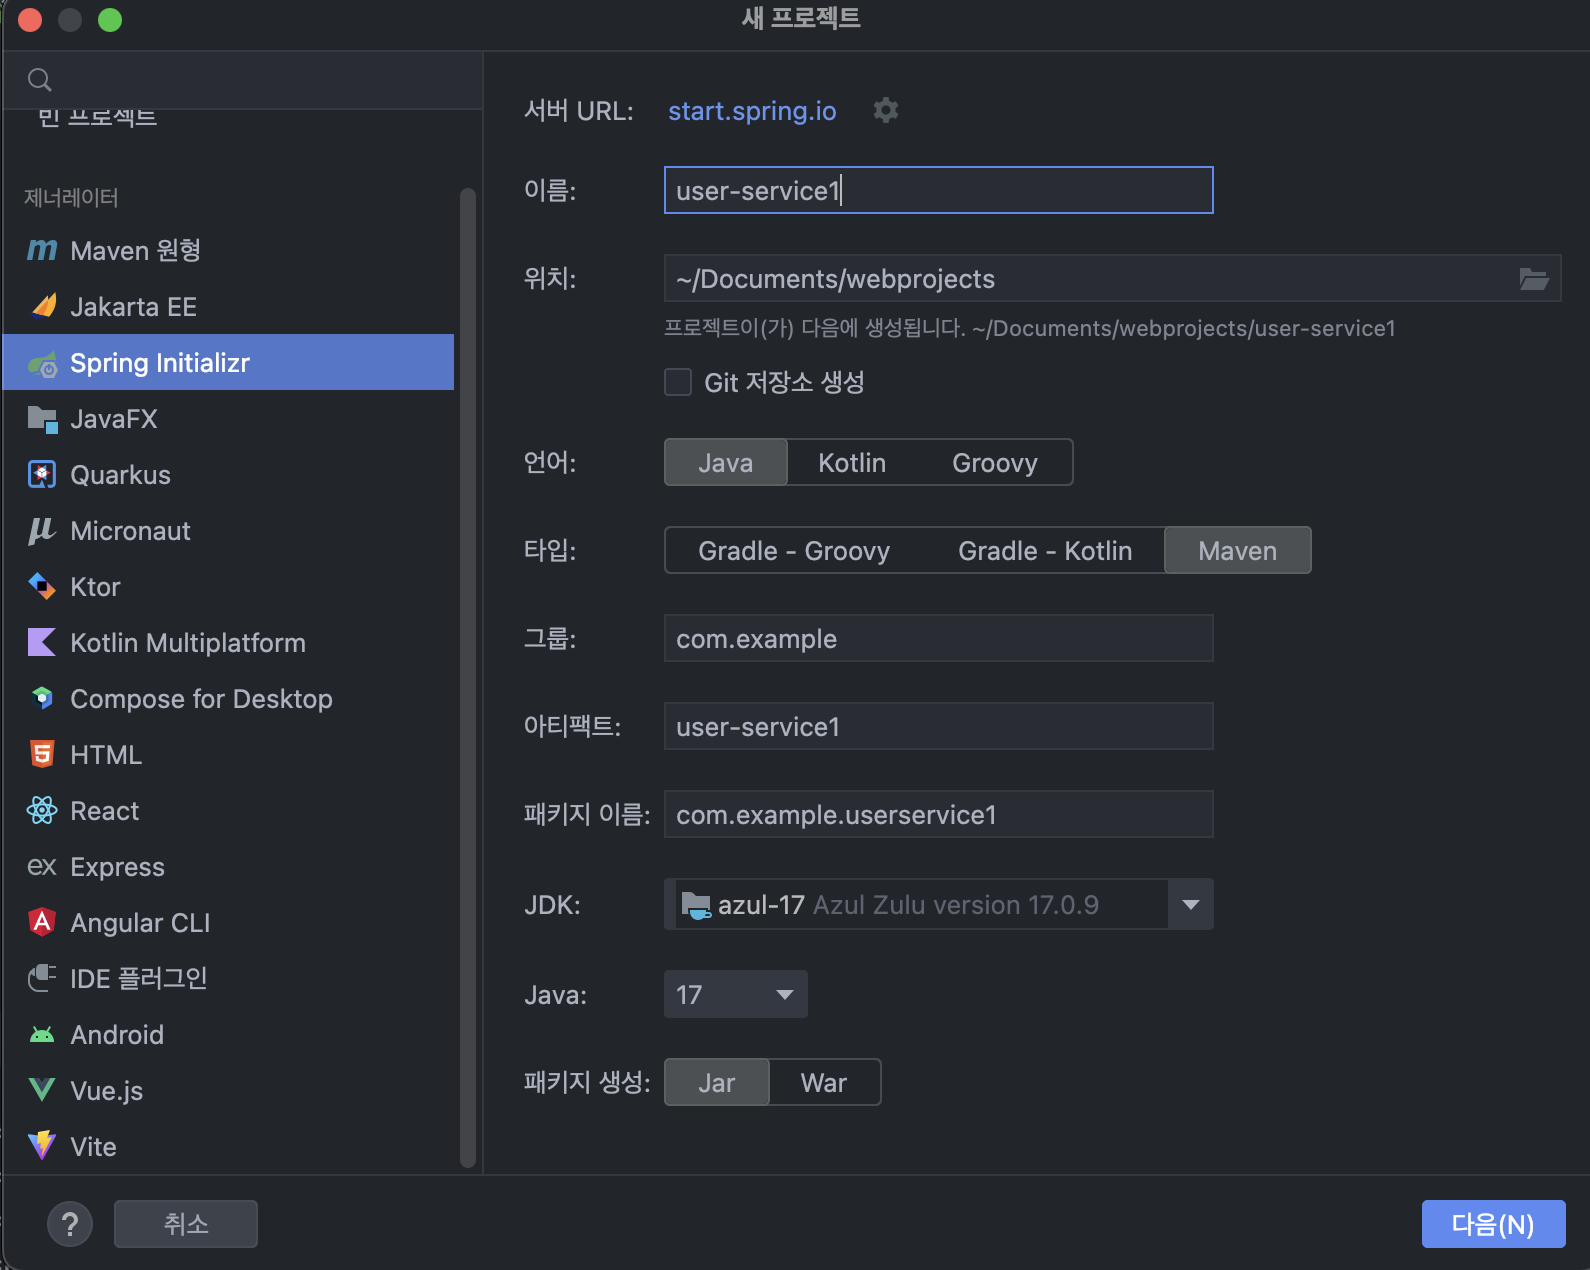The image size is (1590, 1270).
Task: Select Maven 원형 generator
Action: pos(229,250)
